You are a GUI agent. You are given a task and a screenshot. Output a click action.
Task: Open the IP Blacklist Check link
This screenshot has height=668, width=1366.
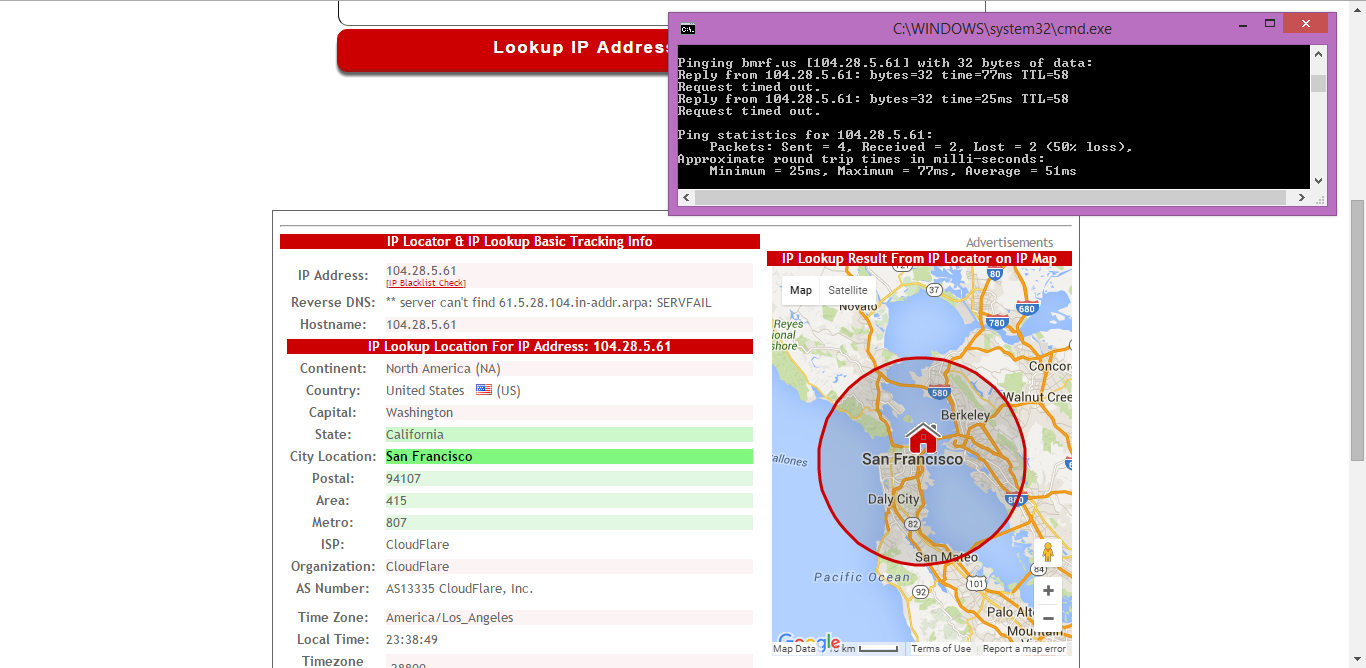coord(426,283)
